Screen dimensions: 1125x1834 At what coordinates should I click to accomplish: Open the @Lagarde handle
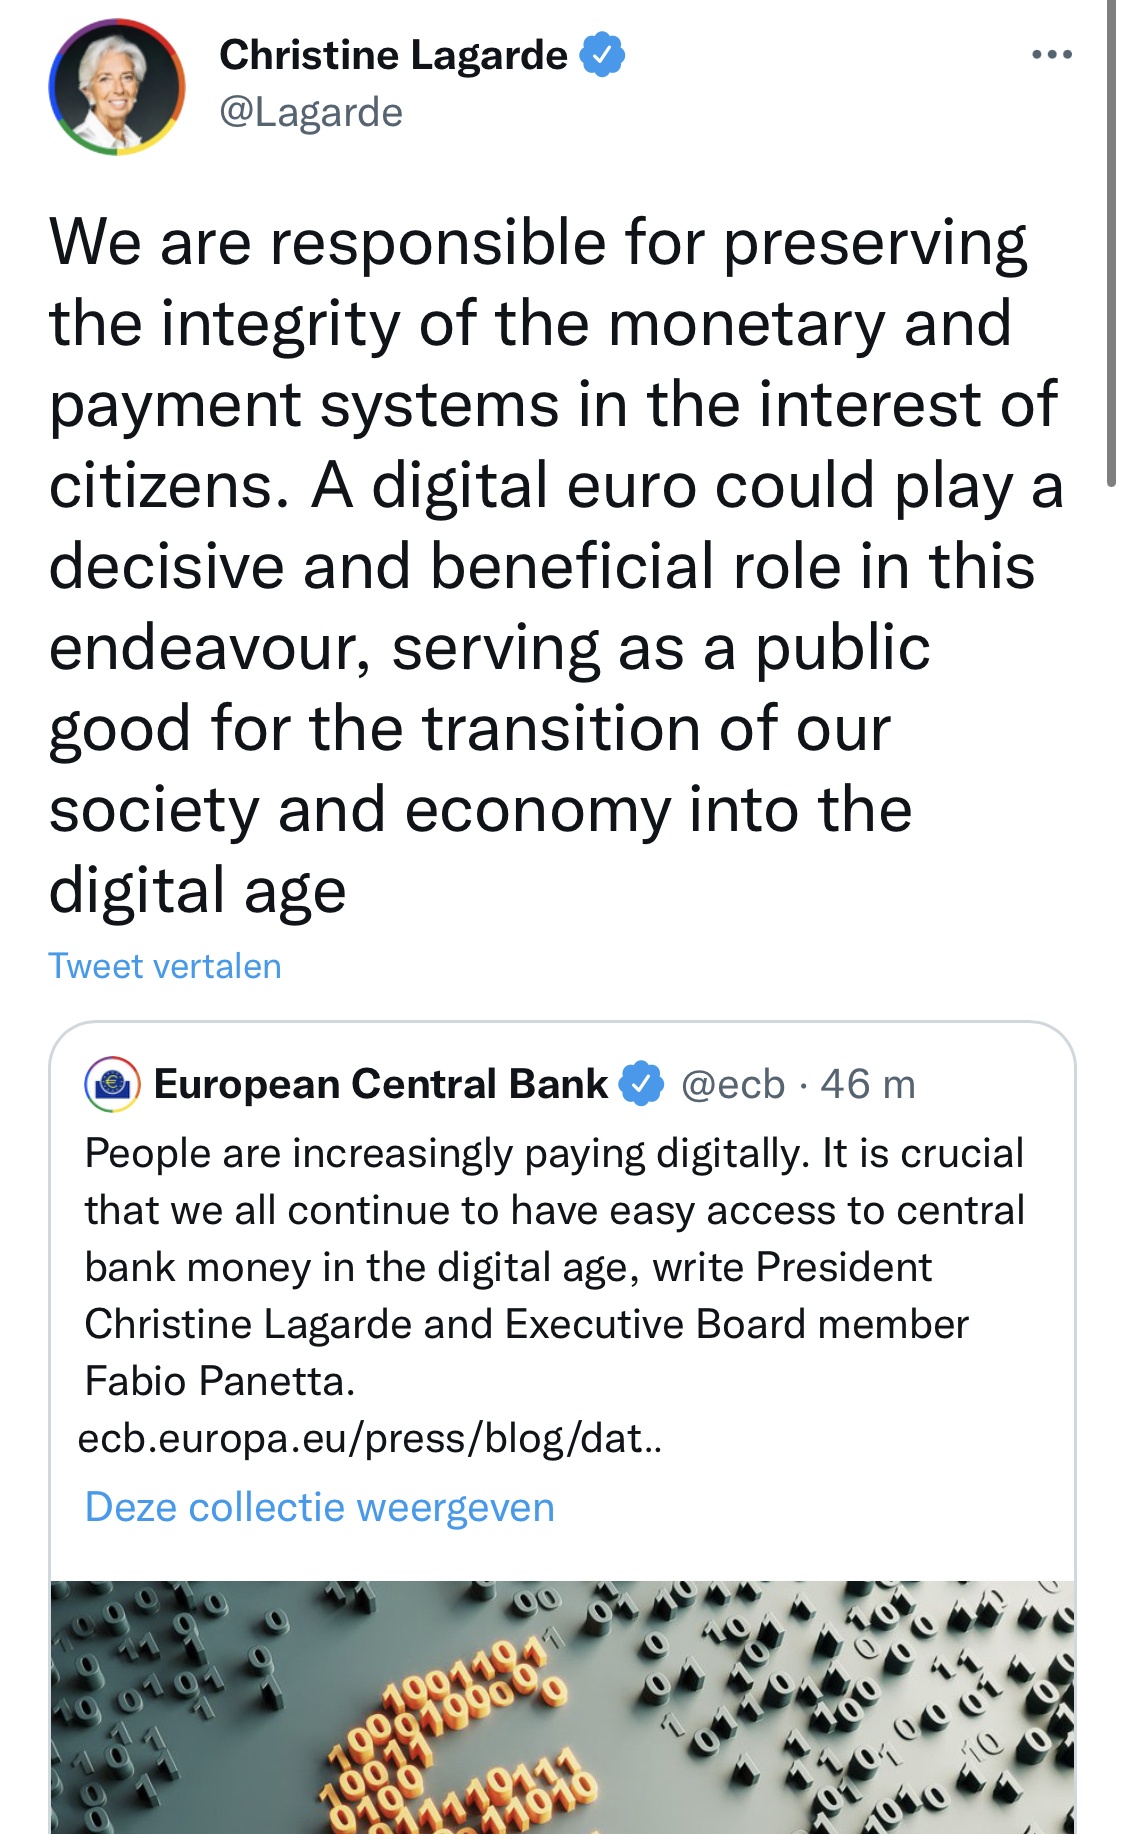(311, 113)
